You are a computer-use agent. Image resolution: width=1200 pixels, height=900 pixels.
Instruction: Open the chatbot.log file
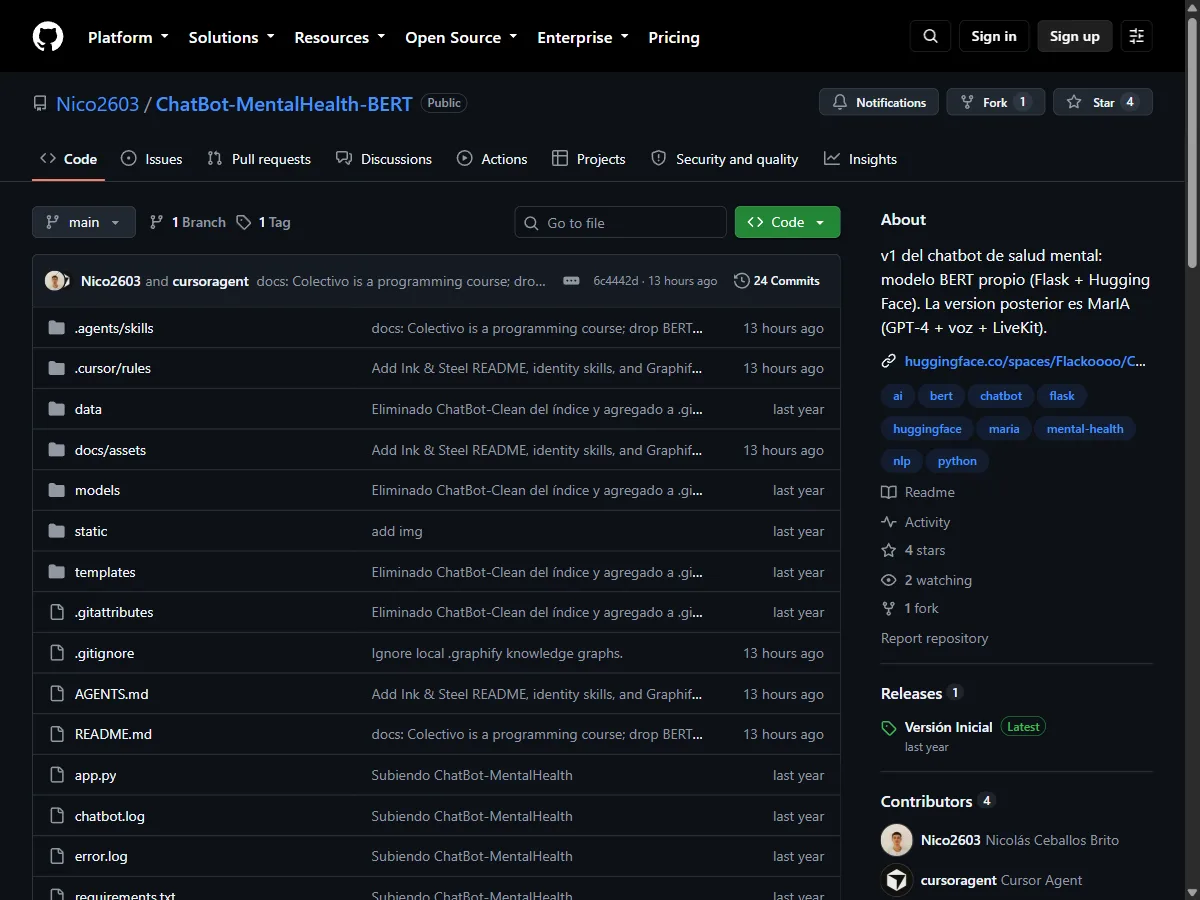[x=110, y=816]
